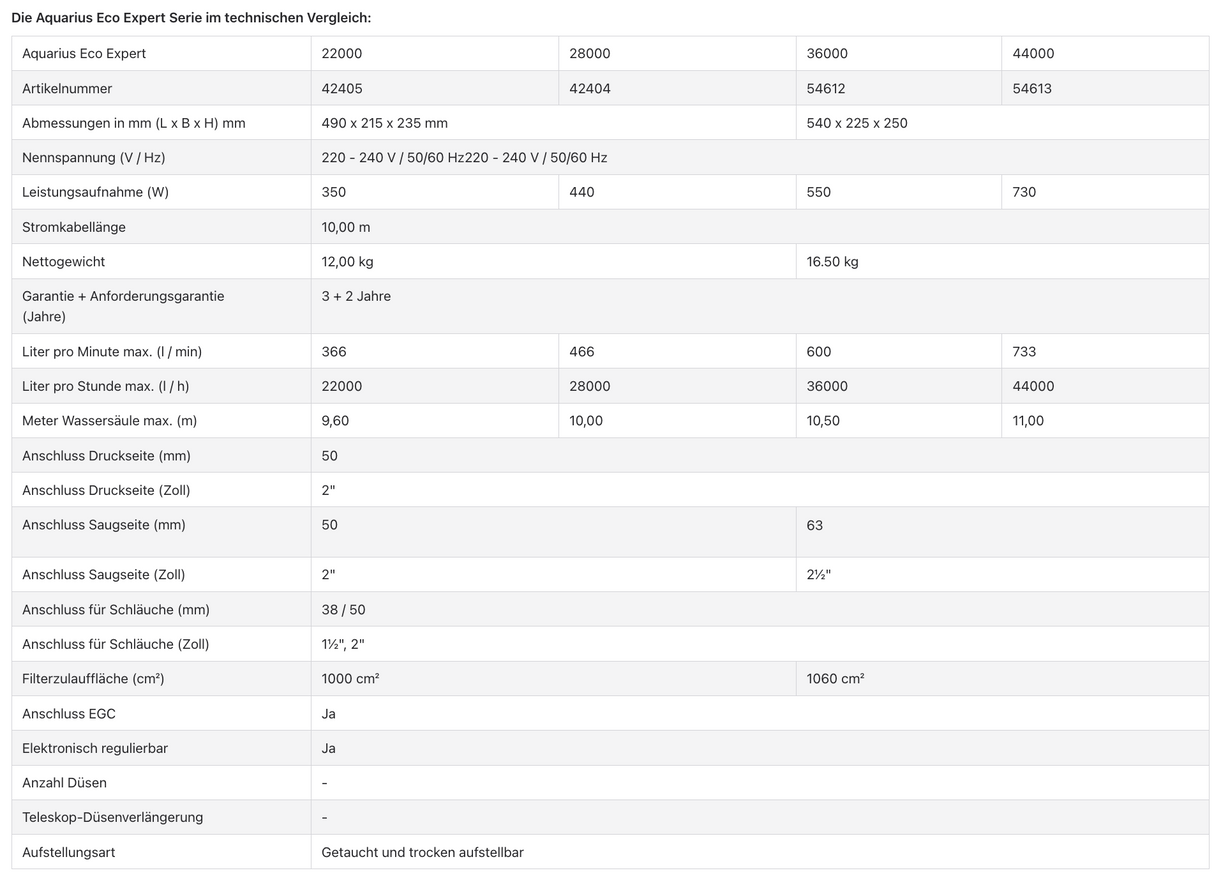Select the 2½" suction side value
Image resolution: width=1214 pixels, height=880 pixels.
tap(819, 575)
